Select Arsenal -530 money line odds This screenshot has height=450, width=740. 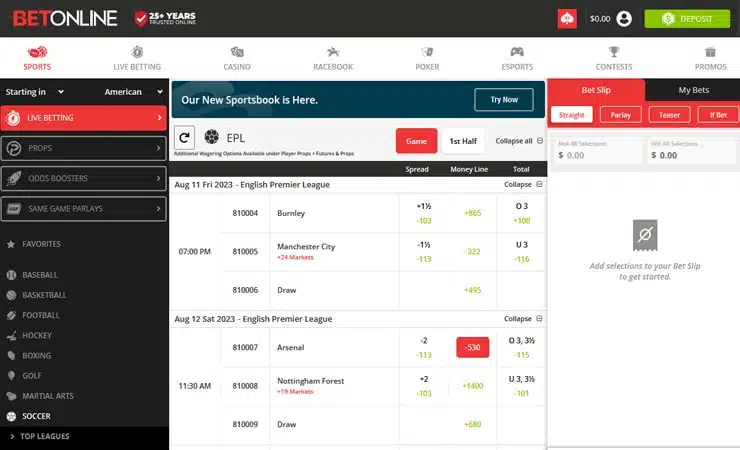click(x=472, y=347)
